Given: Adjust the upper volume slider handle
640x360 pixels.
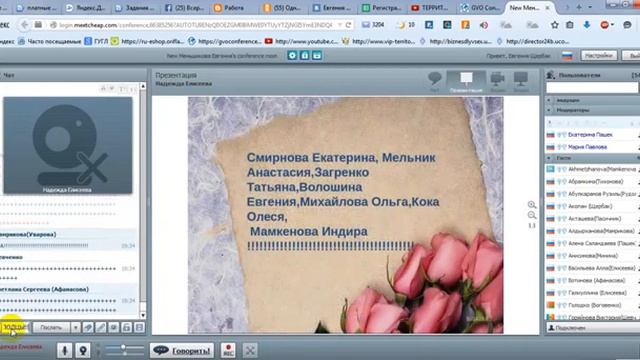Looking at the screenshot, I should (123, 347).
